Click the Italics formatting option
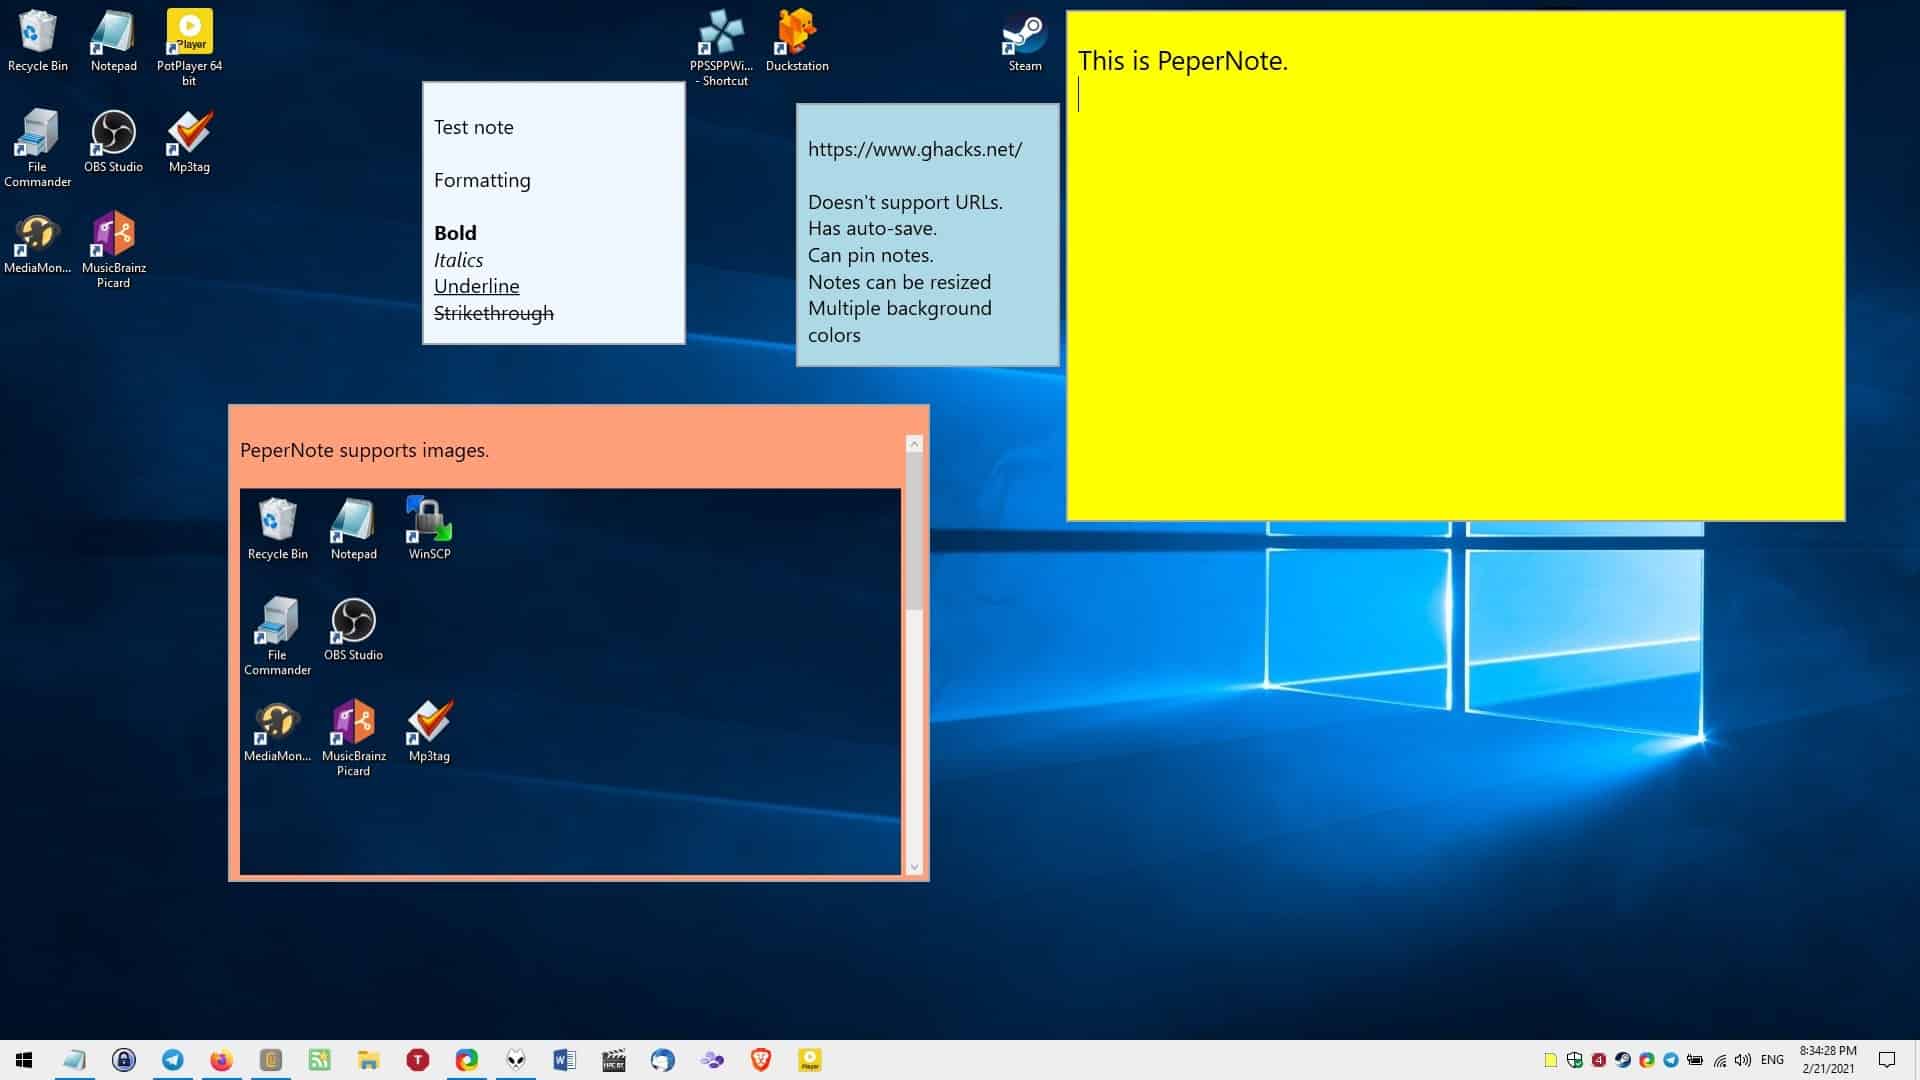Viewport: 1920px width, 1080px height. 458,260
